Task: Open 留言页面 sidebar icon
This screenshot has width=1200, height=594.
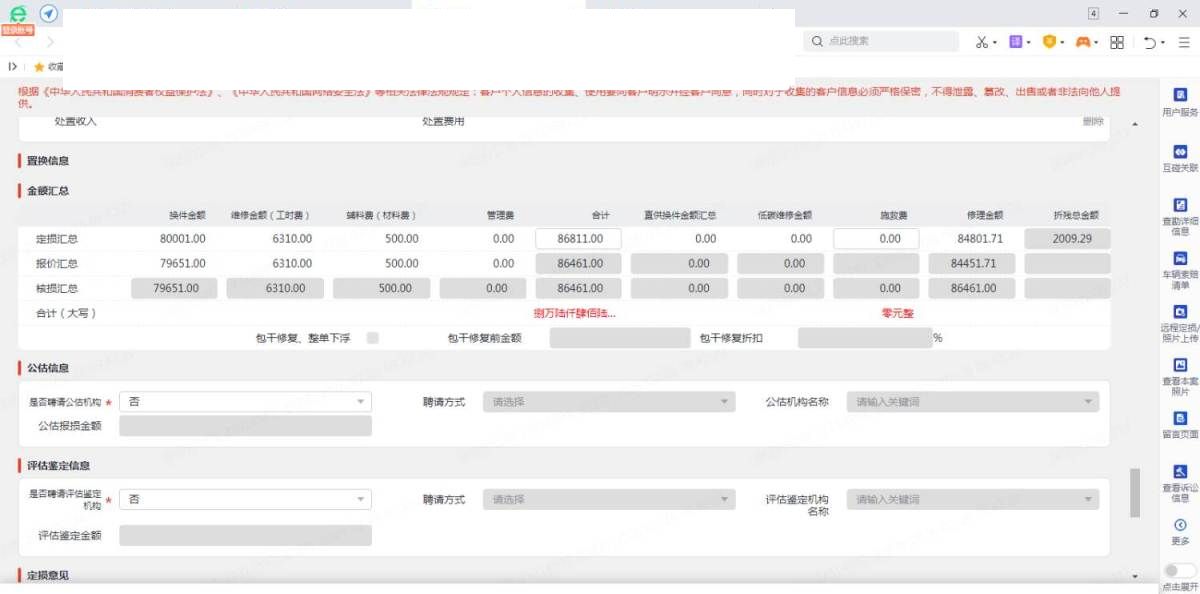Action: (x=1180, y=419)
